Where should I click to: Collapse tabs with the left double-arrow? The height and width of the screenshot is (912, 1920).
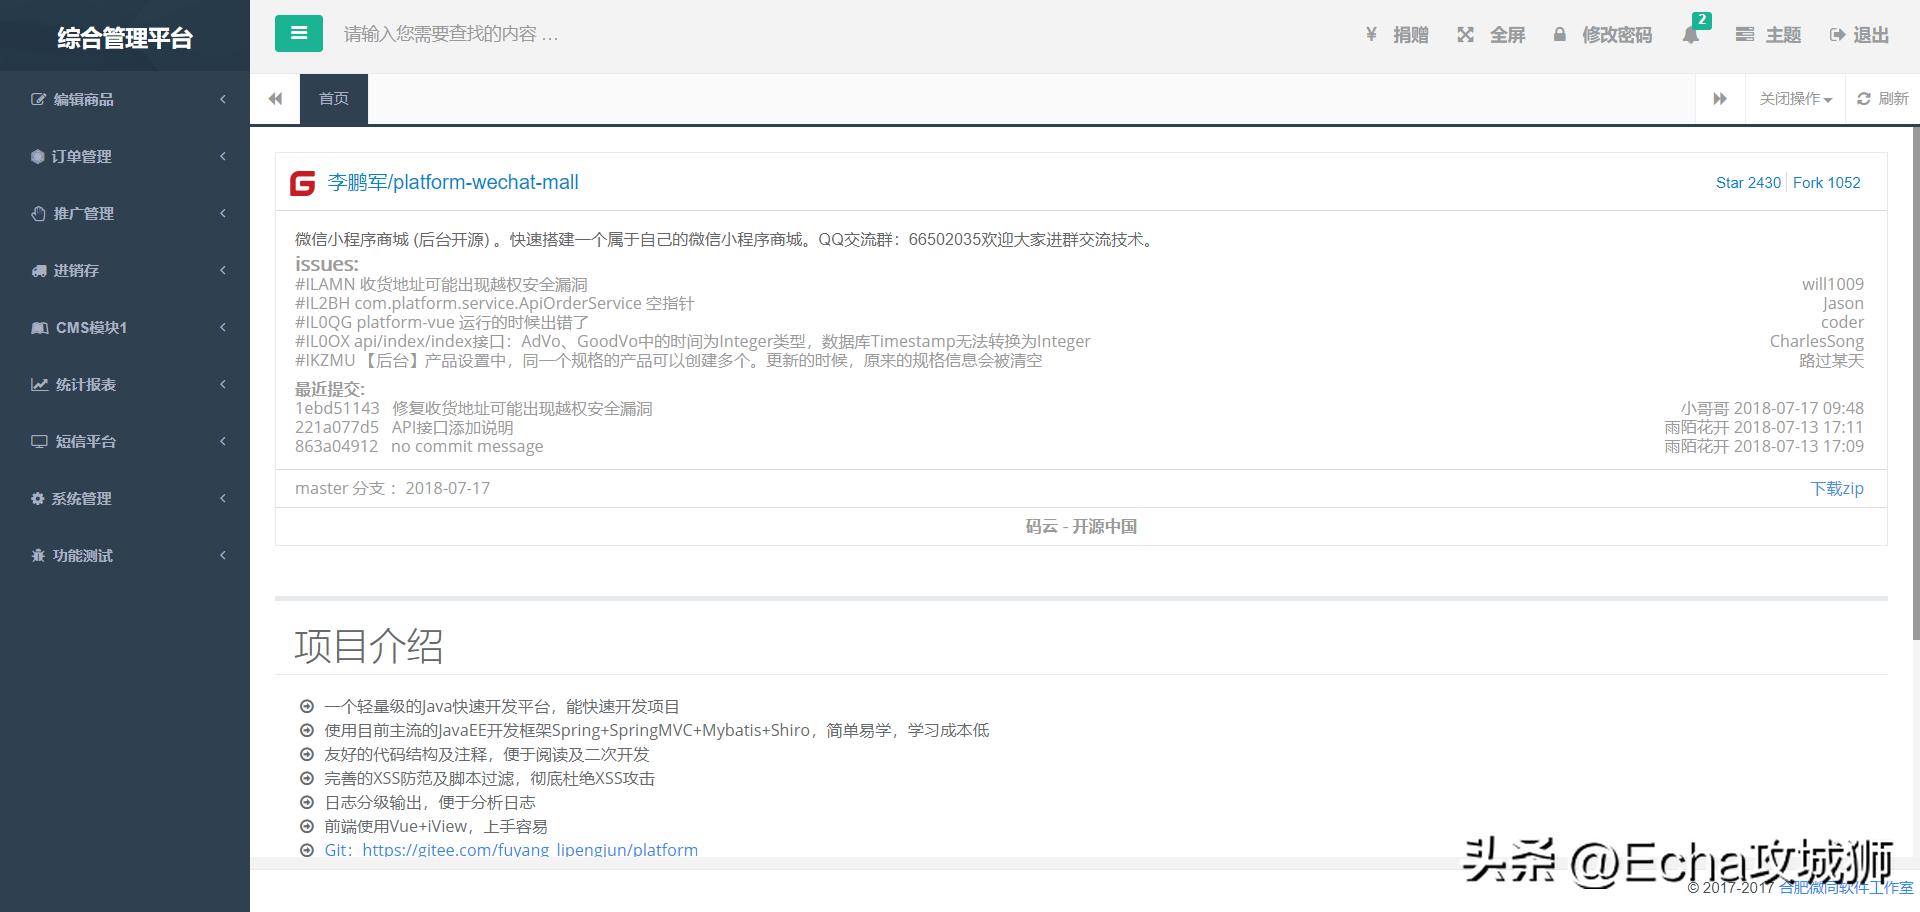pos(274,98)
